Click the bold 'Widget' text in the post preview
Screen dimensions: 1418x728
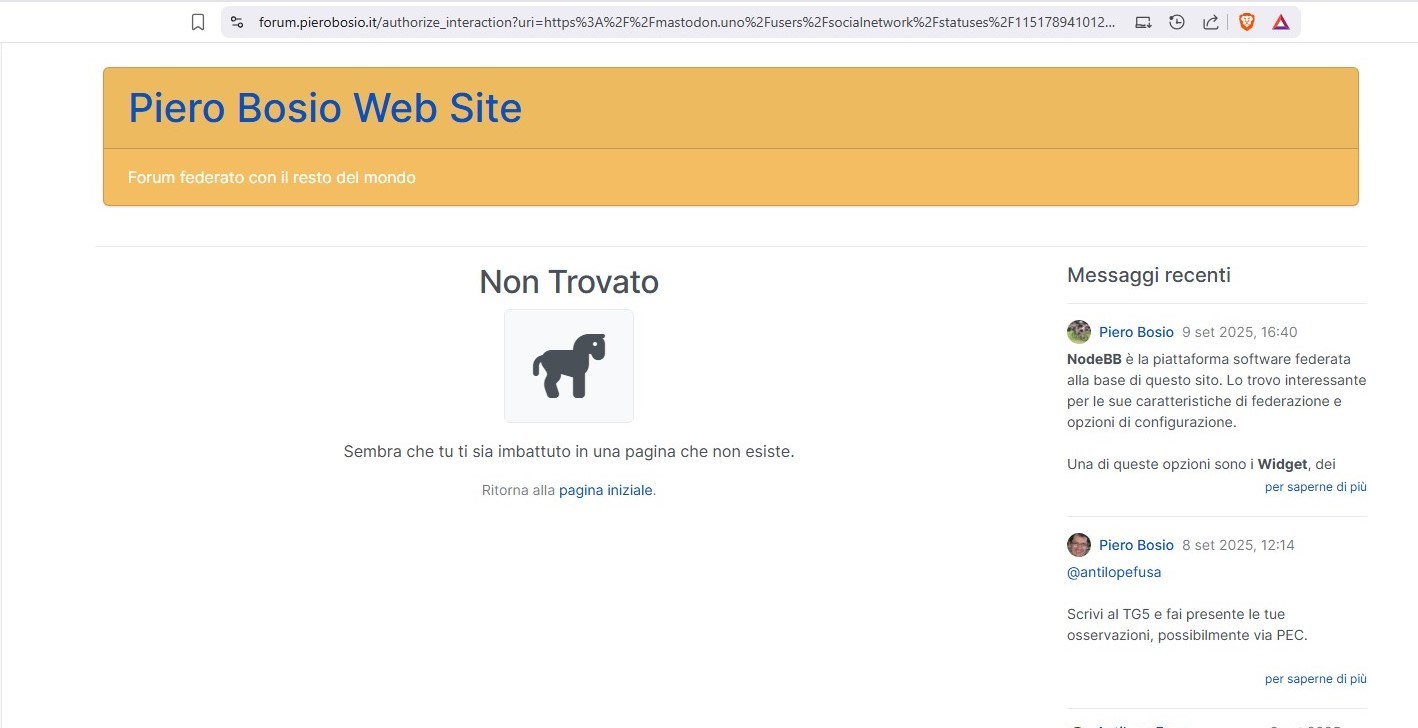(1282, 463)
